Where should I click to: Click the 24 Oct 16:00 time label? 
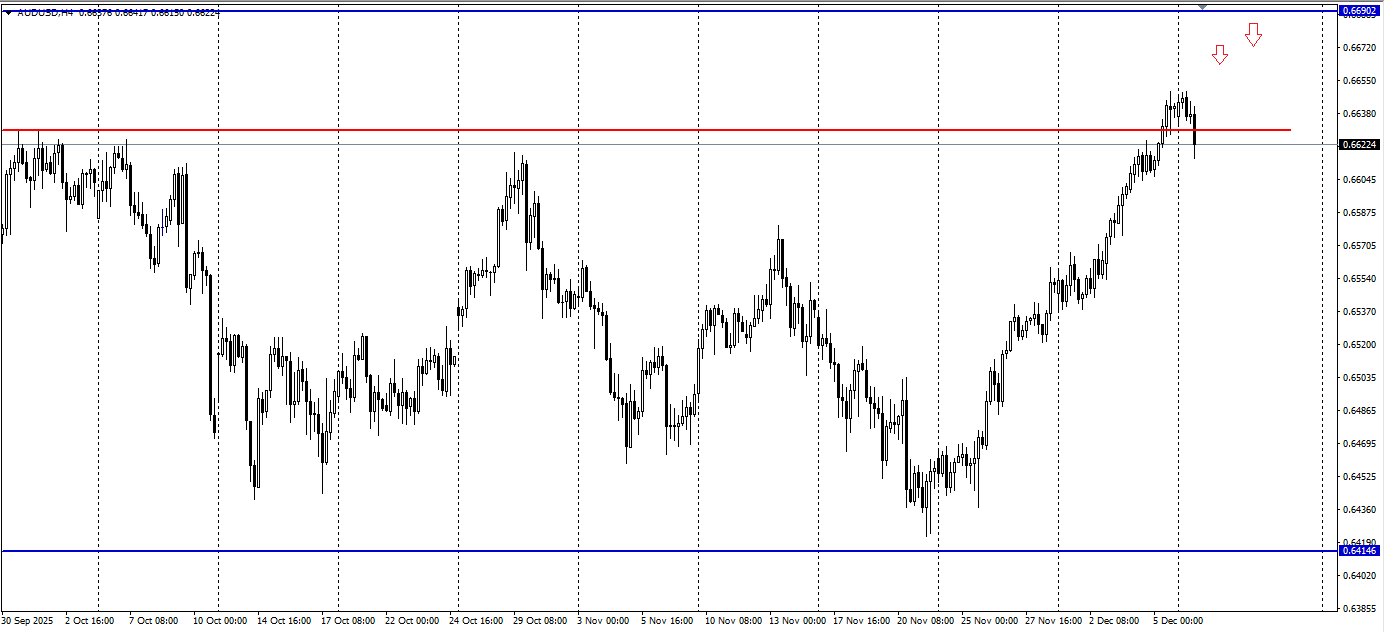pos(476,621)
